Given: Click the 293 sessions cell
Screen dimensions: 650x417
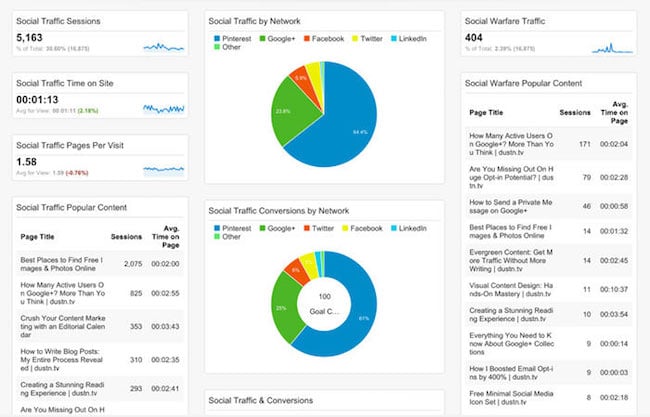Looking at the screenshot, I should coord(136,389).
